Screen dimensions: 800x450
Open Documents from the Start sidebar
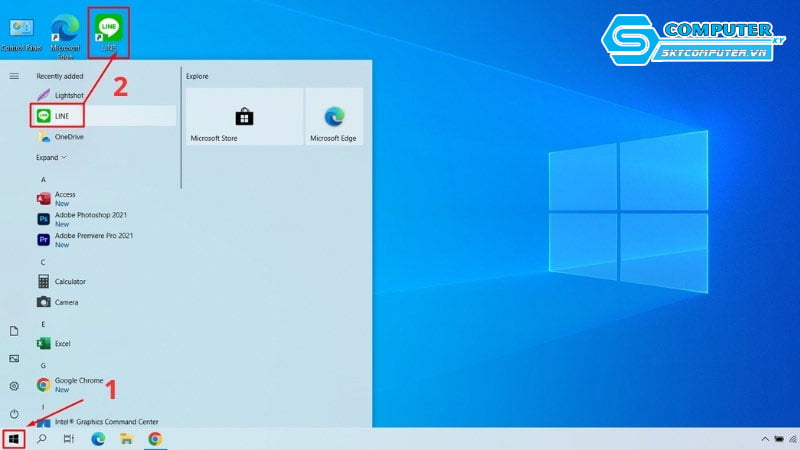pos(14,331)
